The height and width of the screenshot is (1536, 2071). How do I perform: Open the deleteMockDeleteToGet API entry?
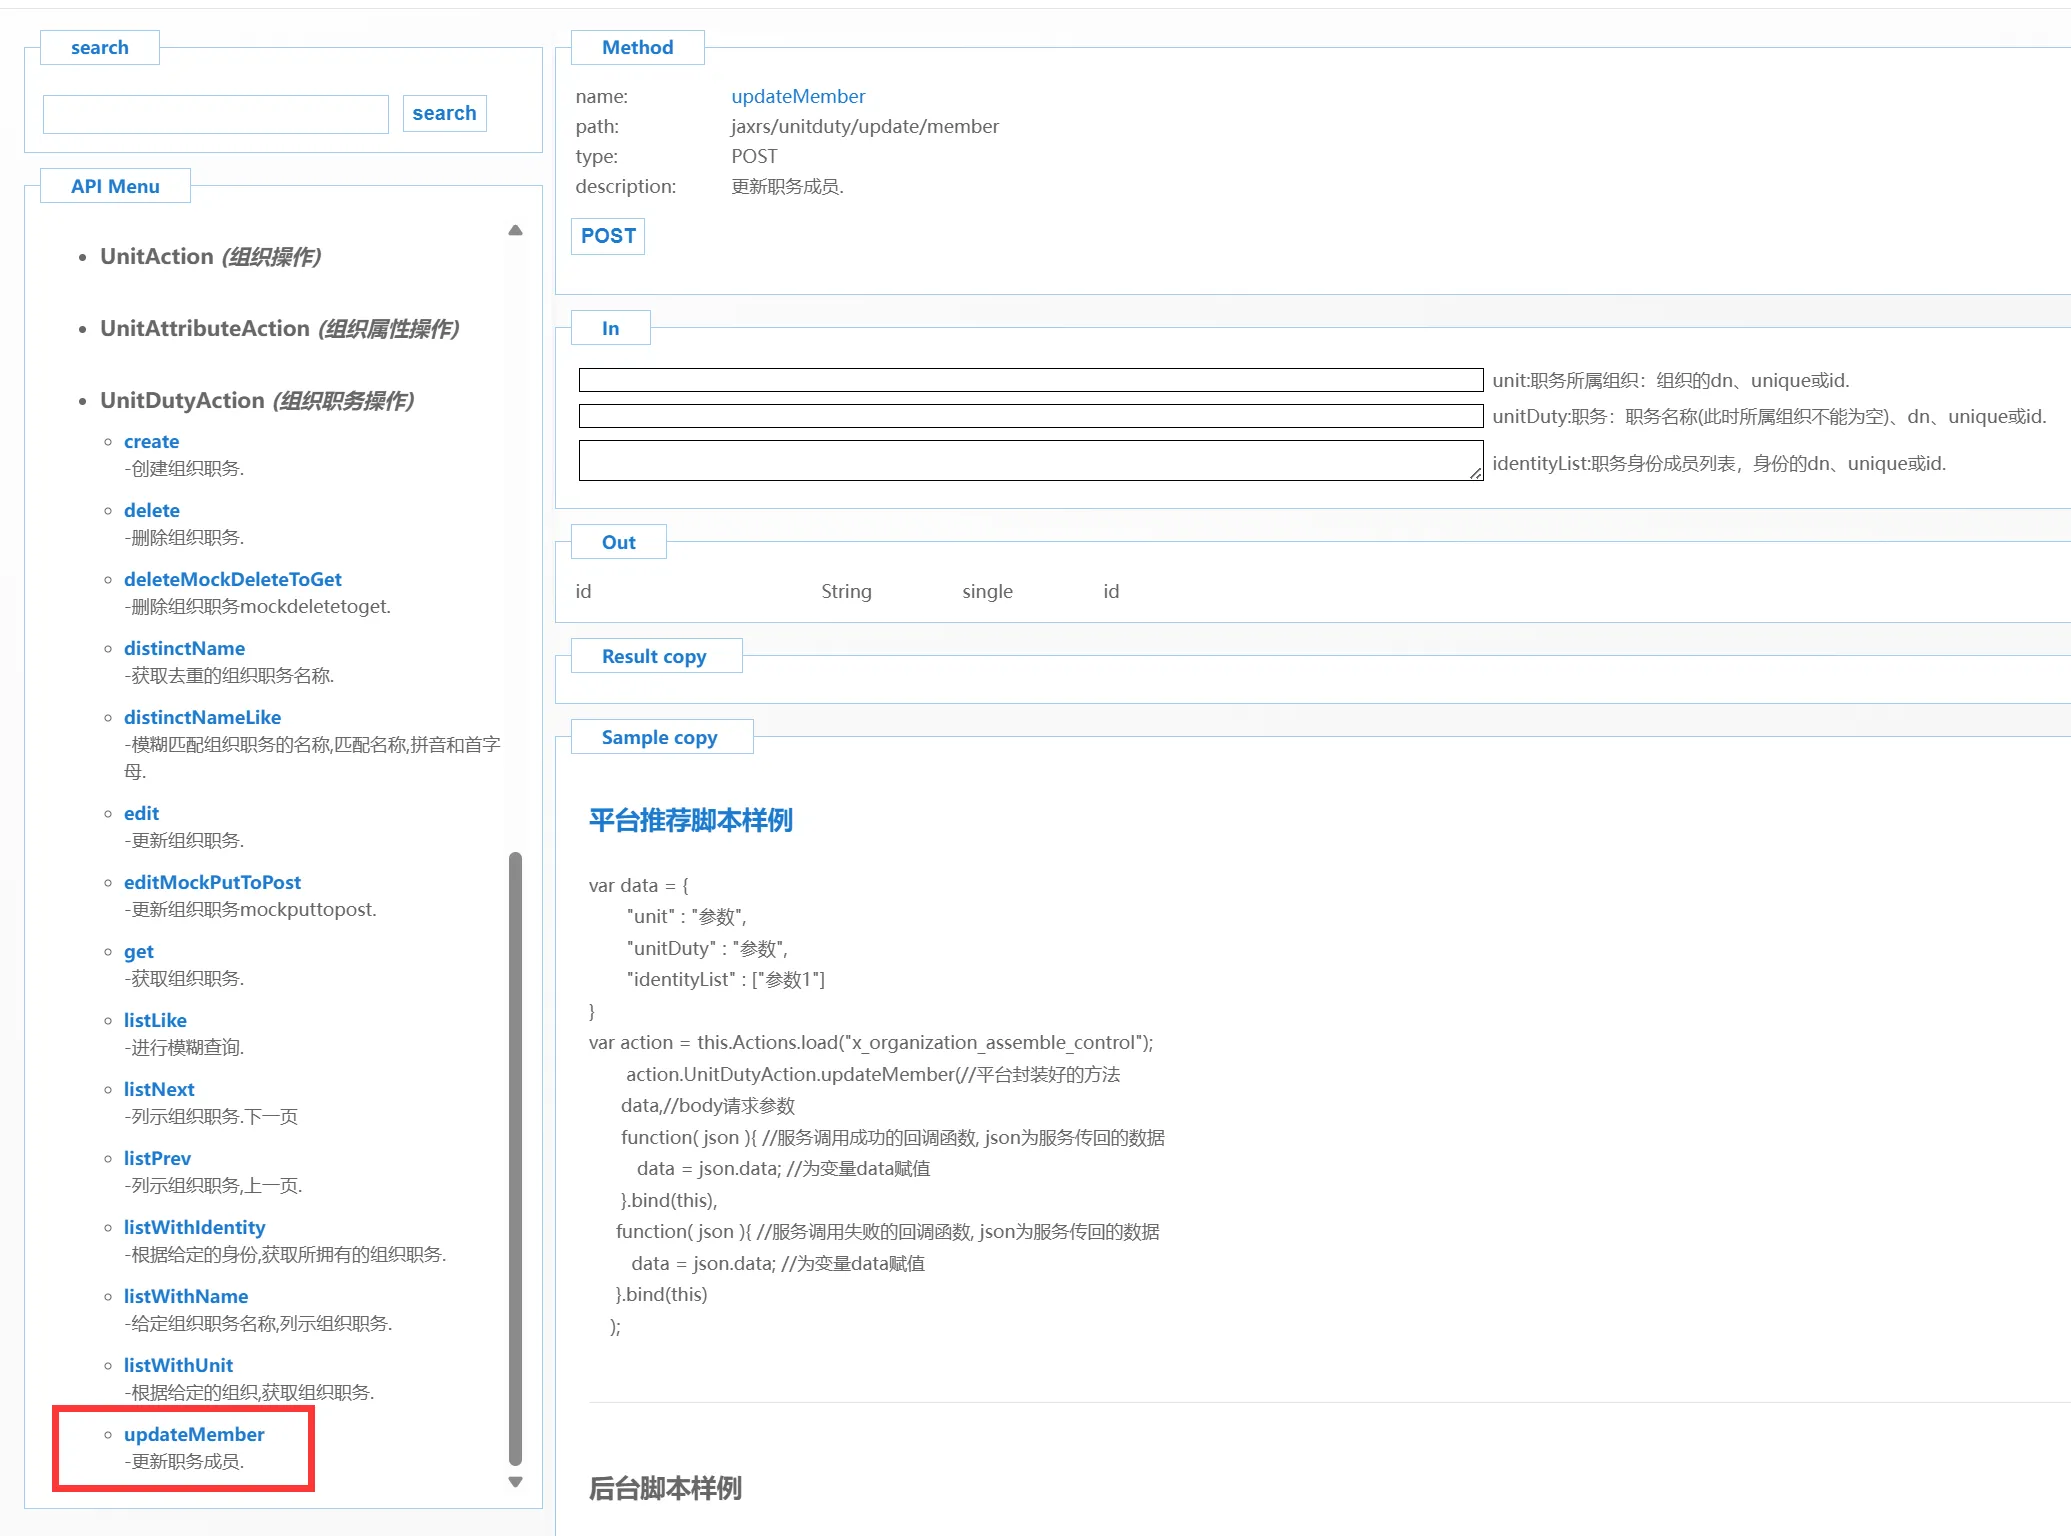coord(232,580)
